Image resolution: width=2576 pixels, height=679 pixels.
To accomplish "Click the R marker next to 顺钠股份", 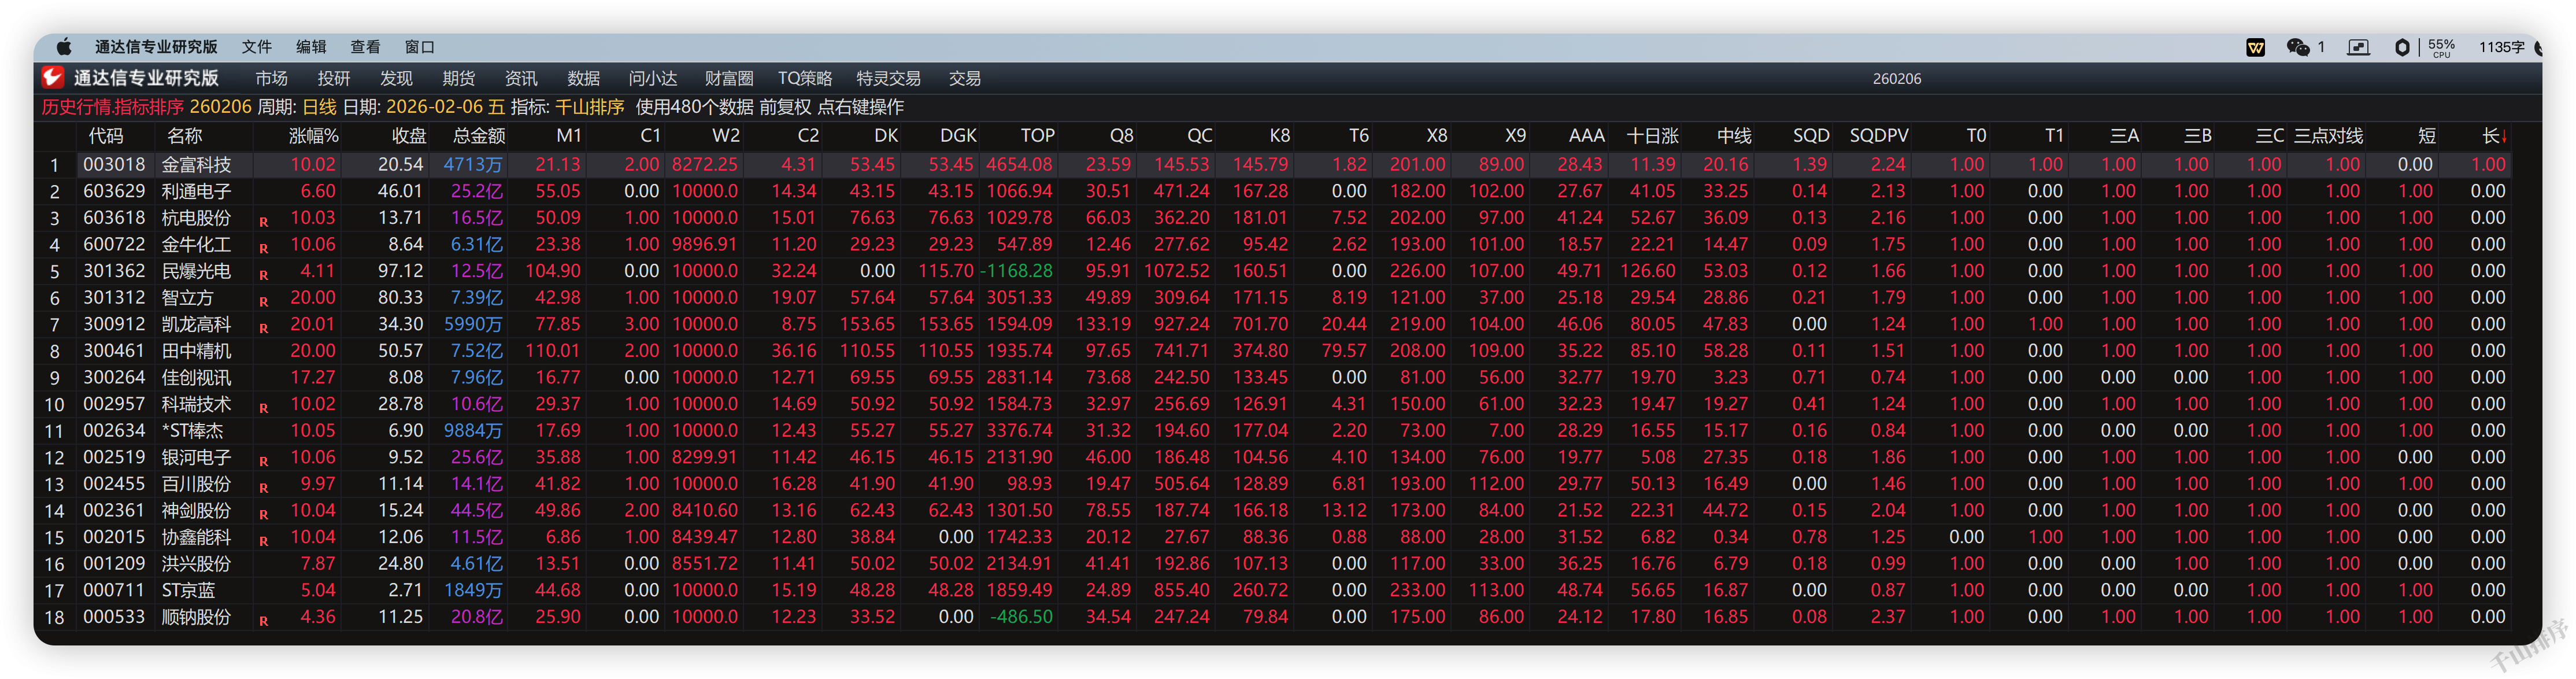I will click(x=264, y=621).
